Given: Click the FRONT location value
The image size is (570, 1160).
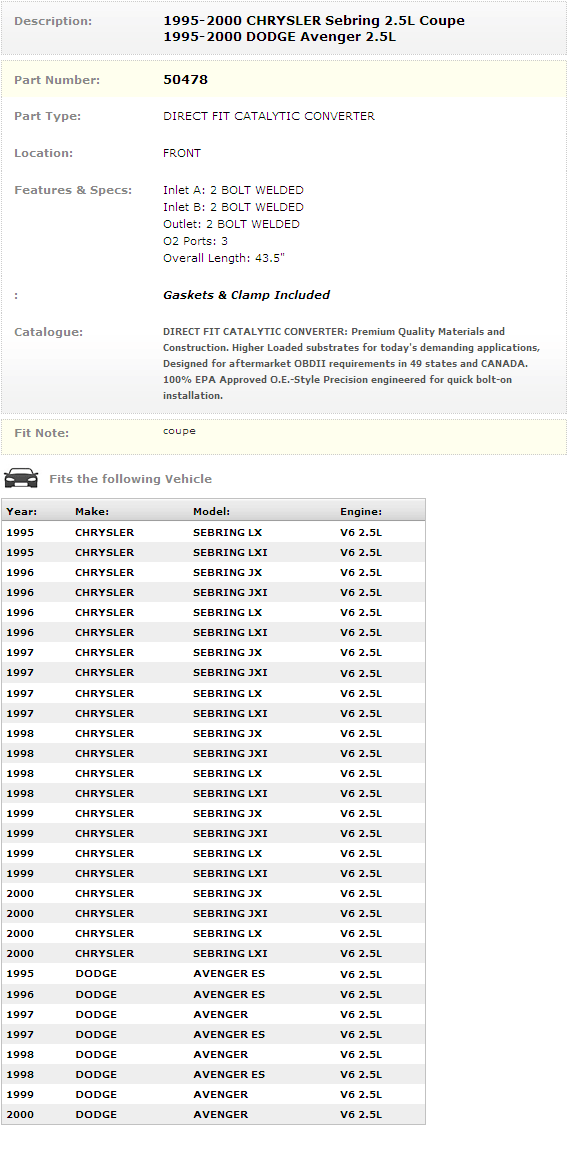Looking at the screenshot, I should (x=182, y=153).
